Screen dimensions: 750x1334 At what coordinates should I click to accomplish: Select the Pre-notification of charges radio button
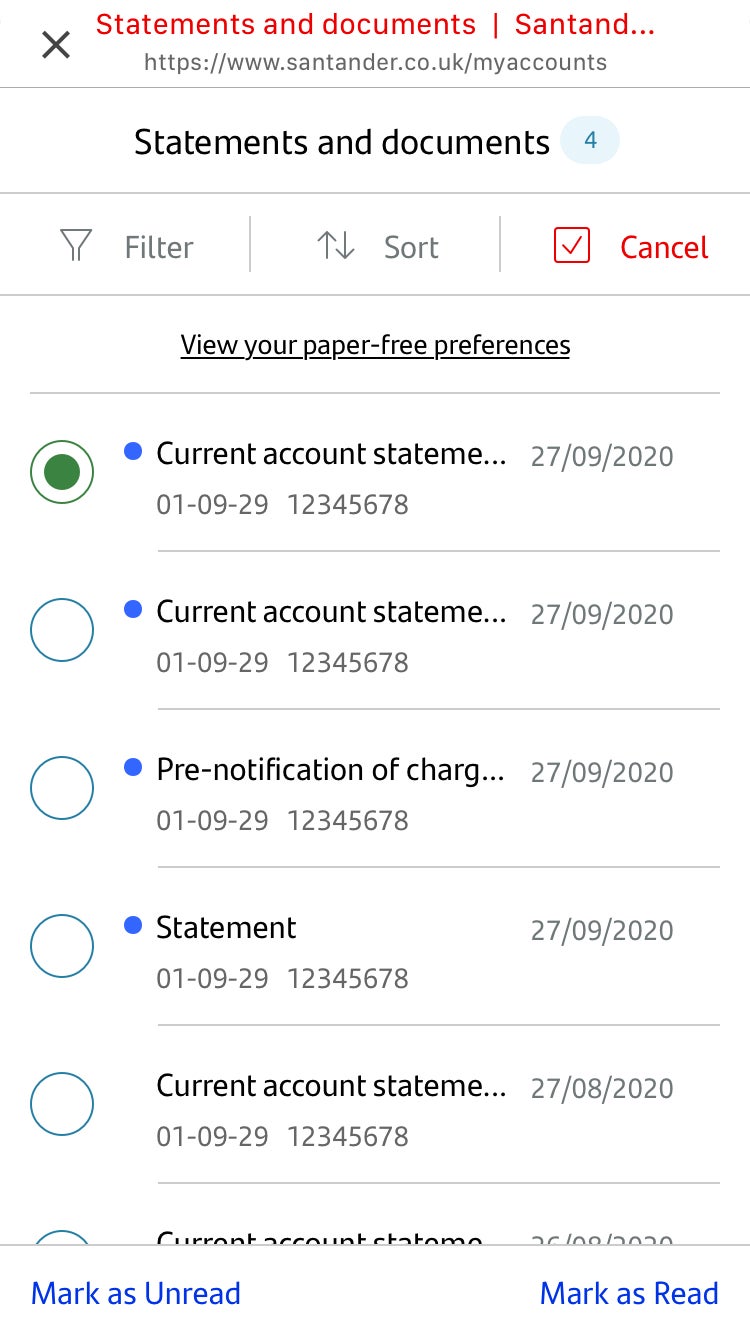coord(62,788)
